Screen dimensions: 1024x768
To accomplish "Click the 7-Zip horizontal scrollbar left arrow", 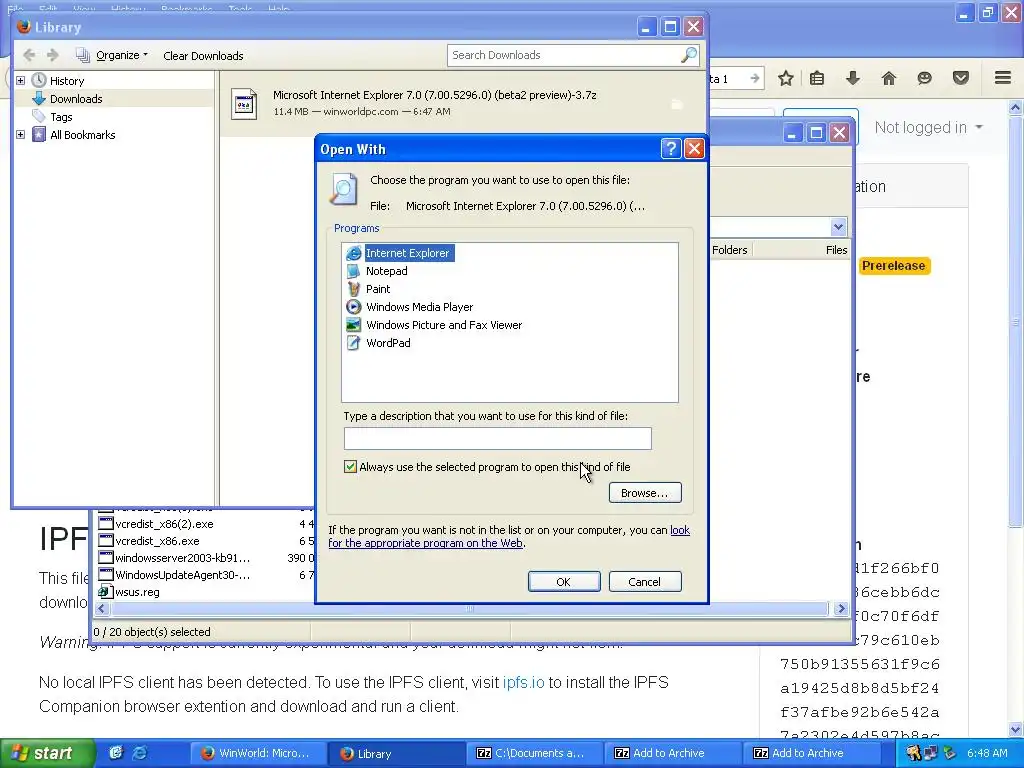I will (101, 609).
